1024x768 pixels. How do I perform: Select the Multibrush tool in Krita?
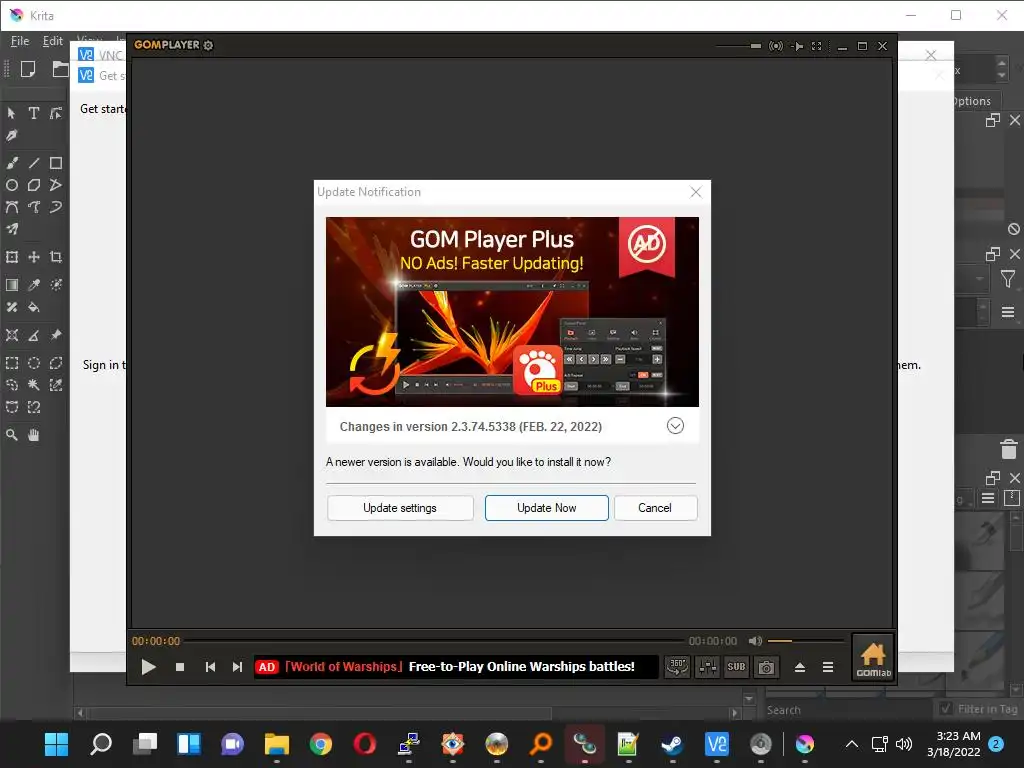point(12,229)
